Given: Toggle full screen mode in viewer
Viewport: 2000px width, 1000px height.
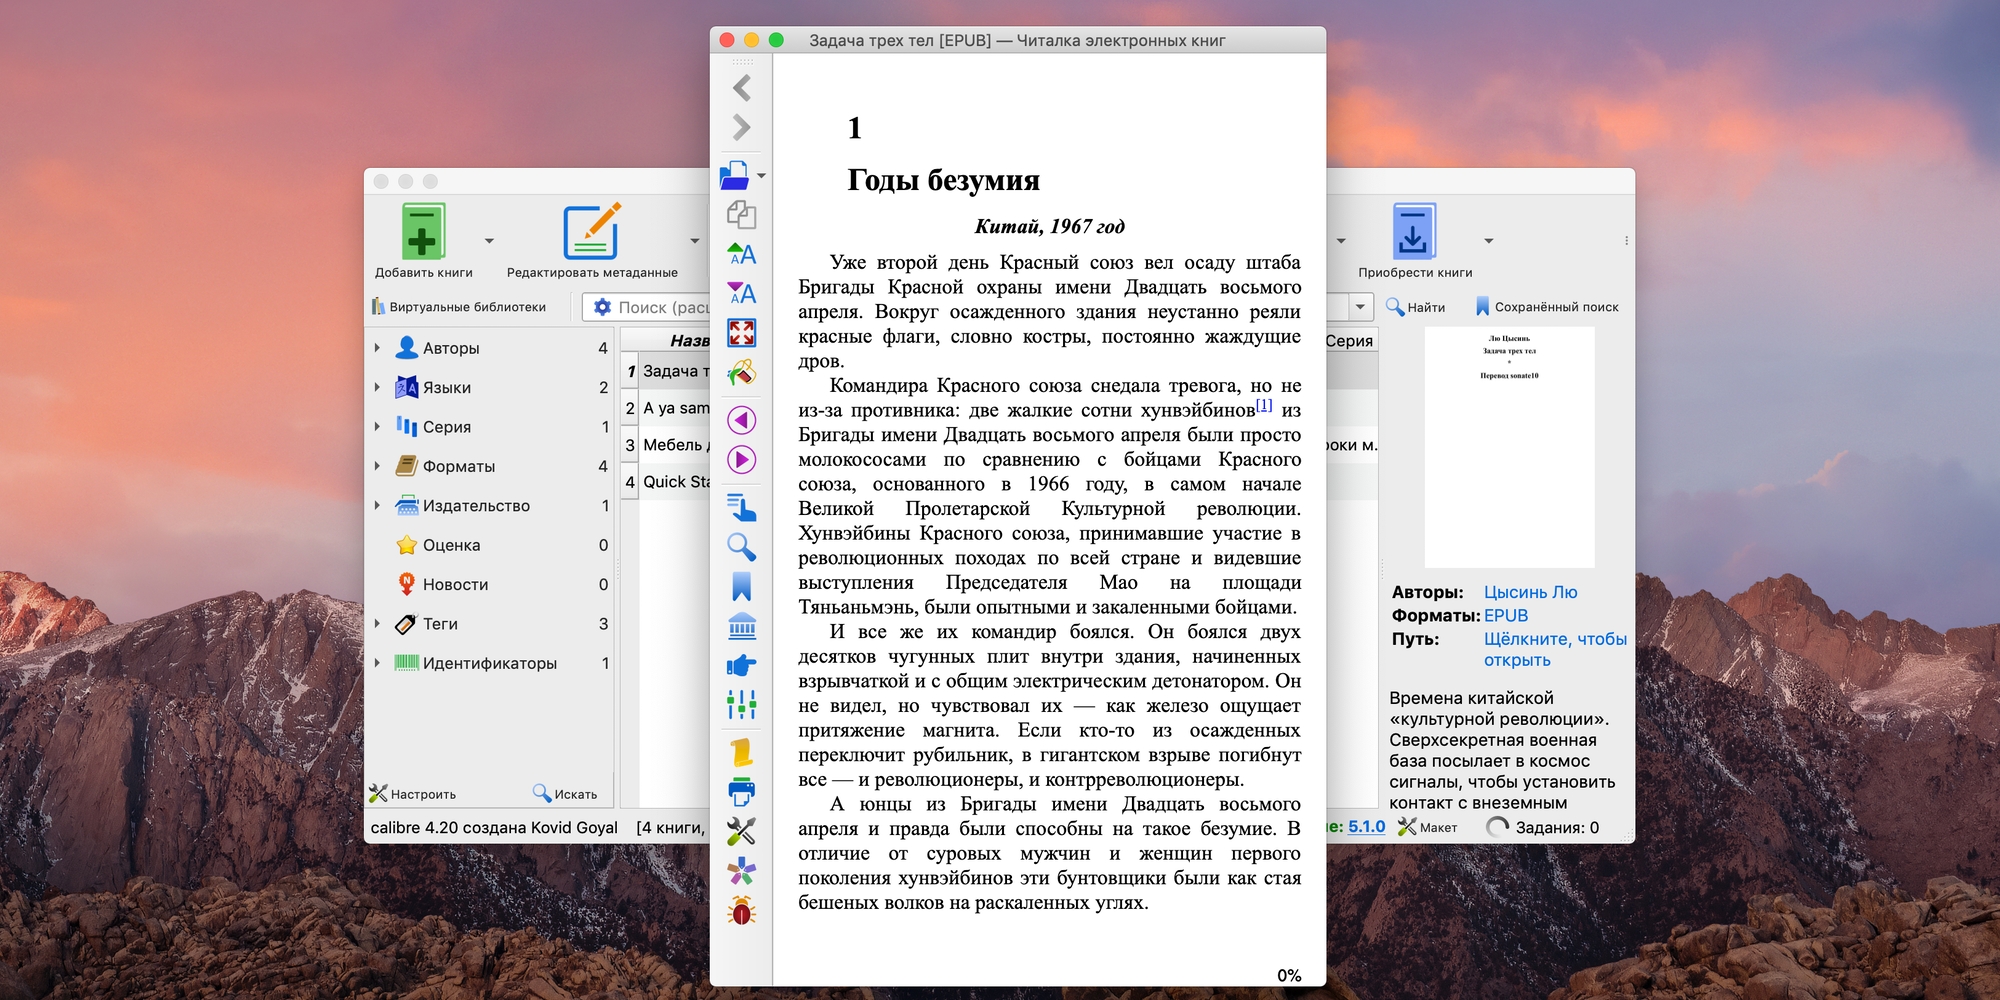Looking at the screenshot, I should (741, 332).
